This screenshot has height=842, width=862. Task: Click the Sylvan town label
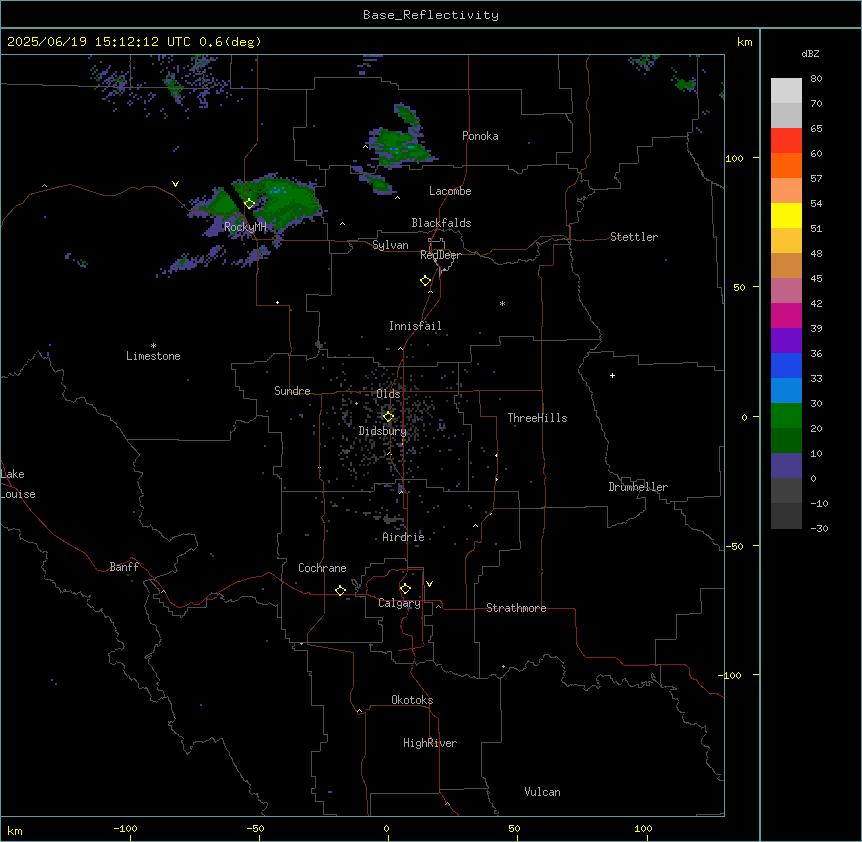[390, 245]
